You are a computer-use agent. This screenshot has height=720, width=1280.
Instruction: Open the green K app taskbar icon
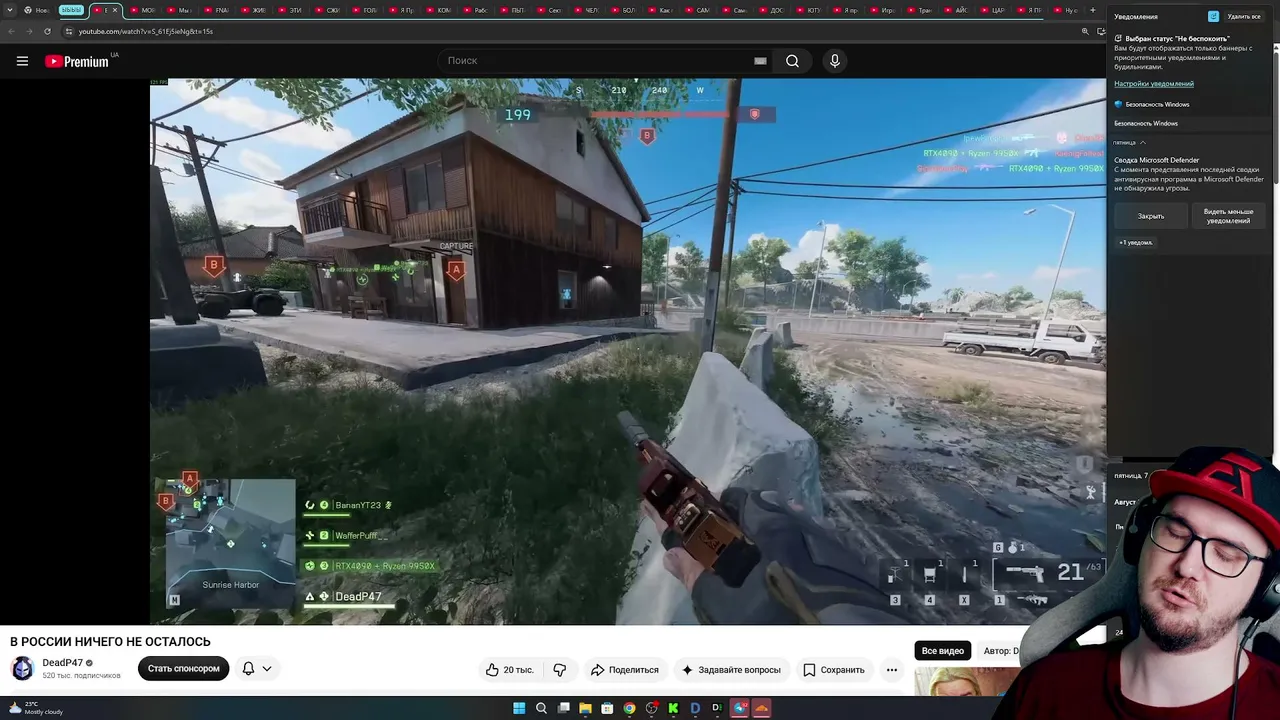(x=673, y=708)
